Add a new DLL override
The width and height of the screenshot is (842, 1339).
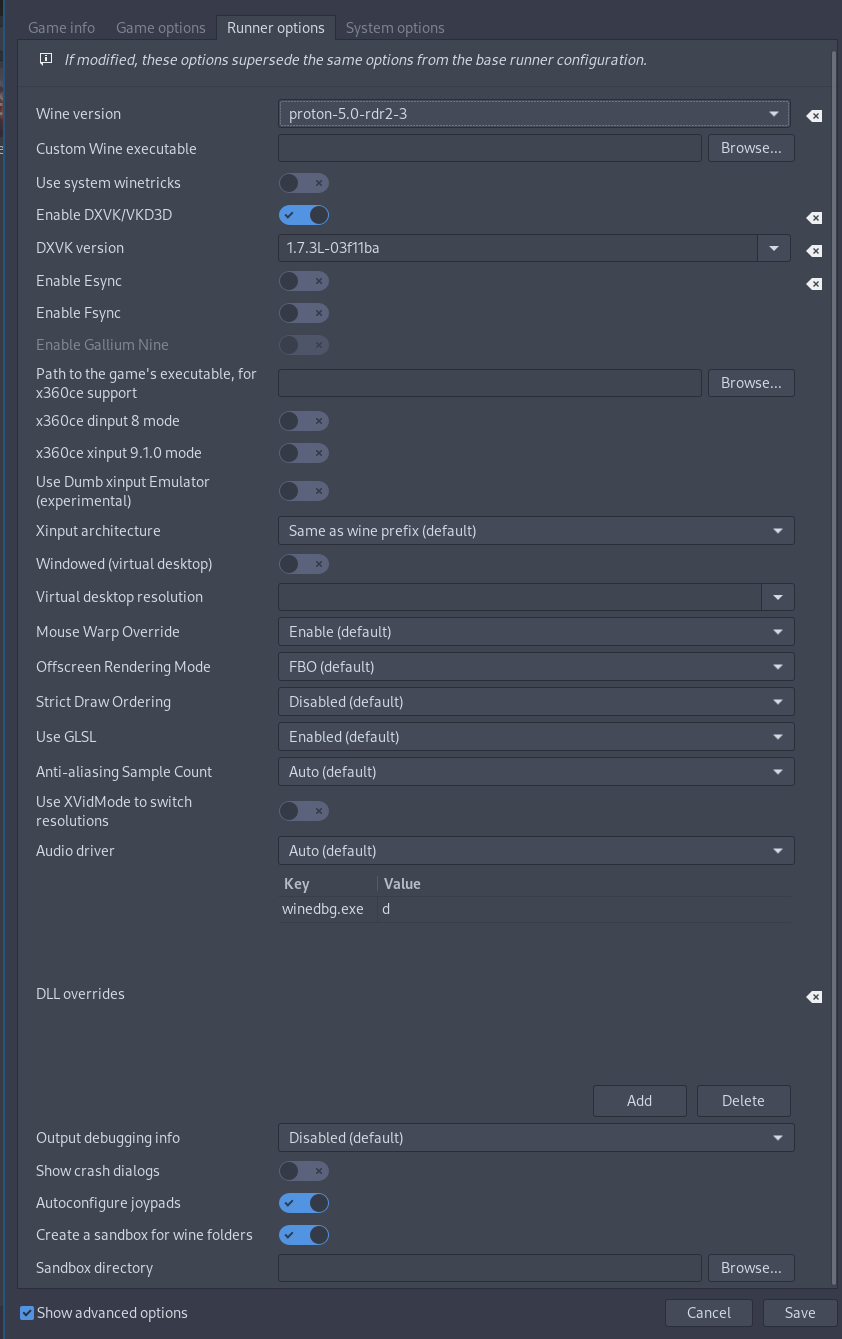(640, 1101)
